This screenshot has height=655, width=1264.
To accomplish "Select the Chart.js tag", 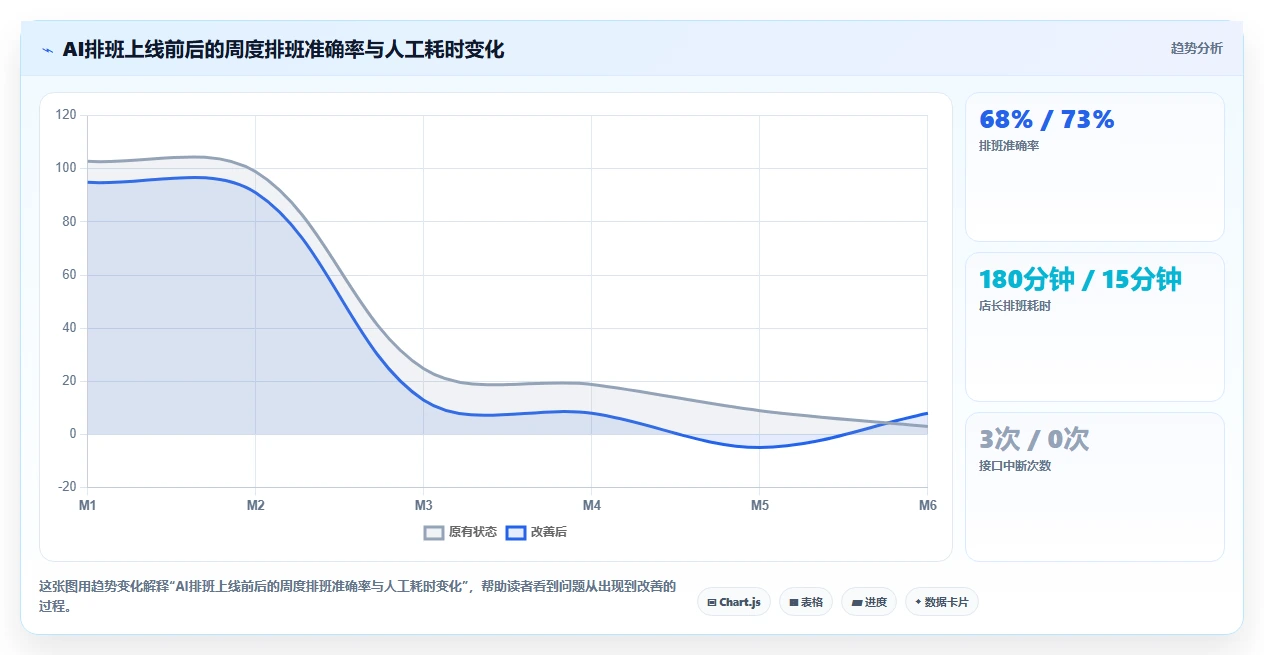I will click(733, 602).
